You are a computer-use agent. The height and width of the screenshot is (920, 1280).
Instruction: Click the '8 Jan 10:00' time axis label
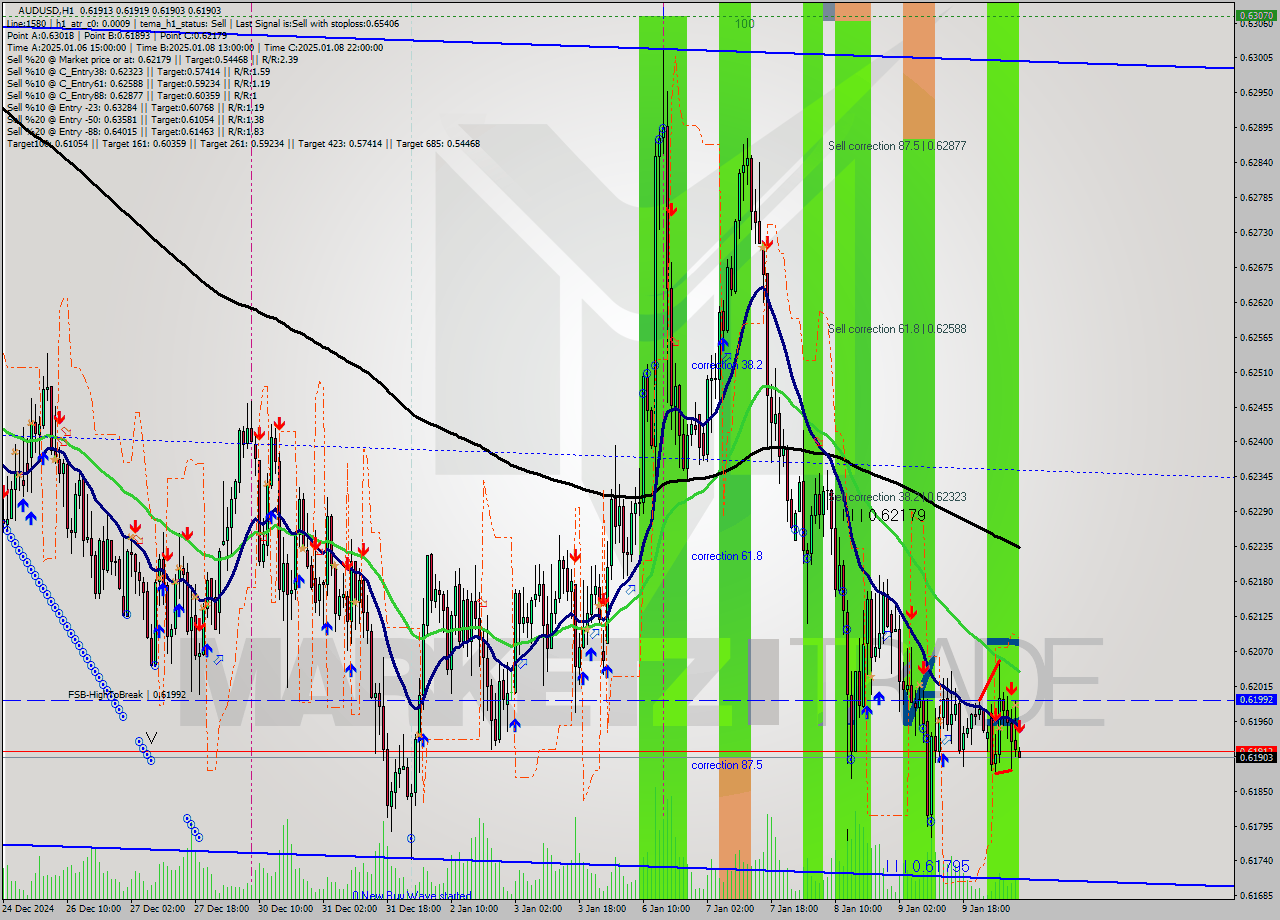click(x=858, y=910)
